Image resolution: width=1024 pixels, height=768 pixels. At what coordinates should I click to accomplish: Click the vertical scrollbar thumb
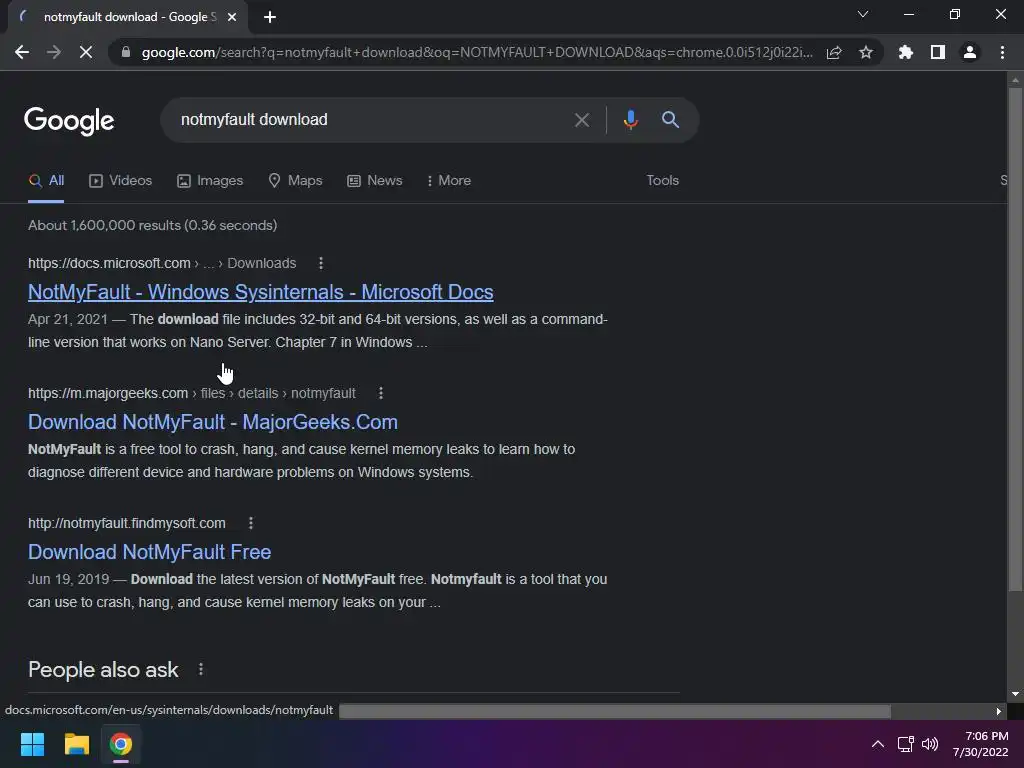pyautogui.click(x=1015, y=340)
